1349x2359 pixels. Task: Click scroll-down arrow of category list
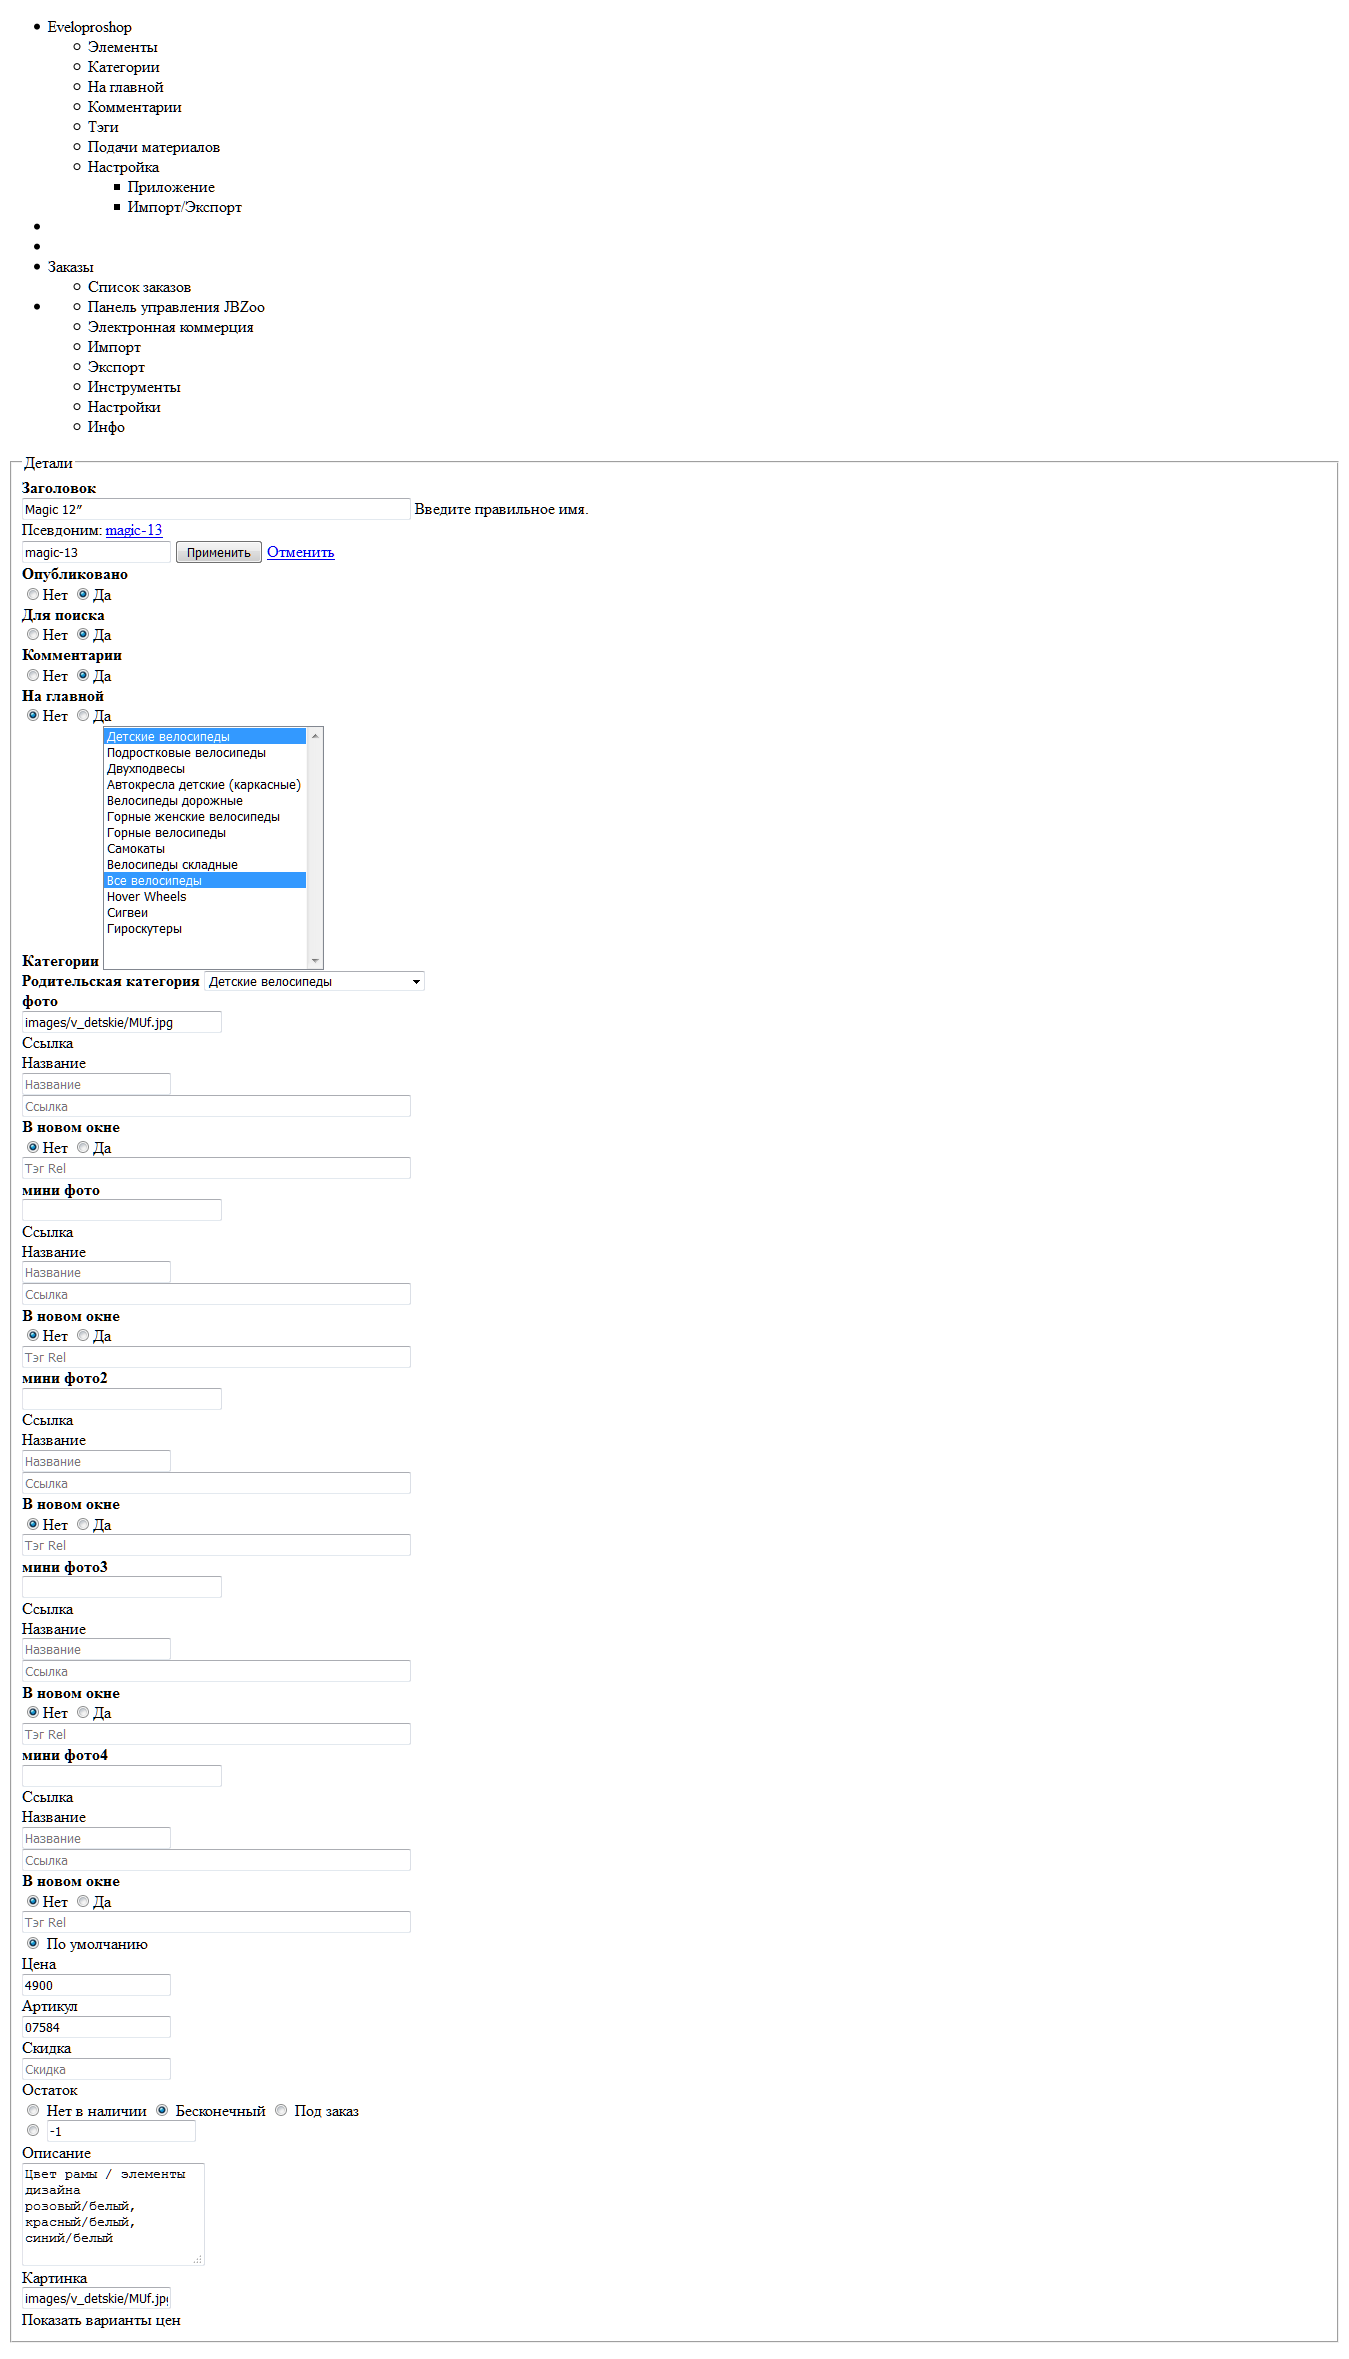click(x=315, y=960)
